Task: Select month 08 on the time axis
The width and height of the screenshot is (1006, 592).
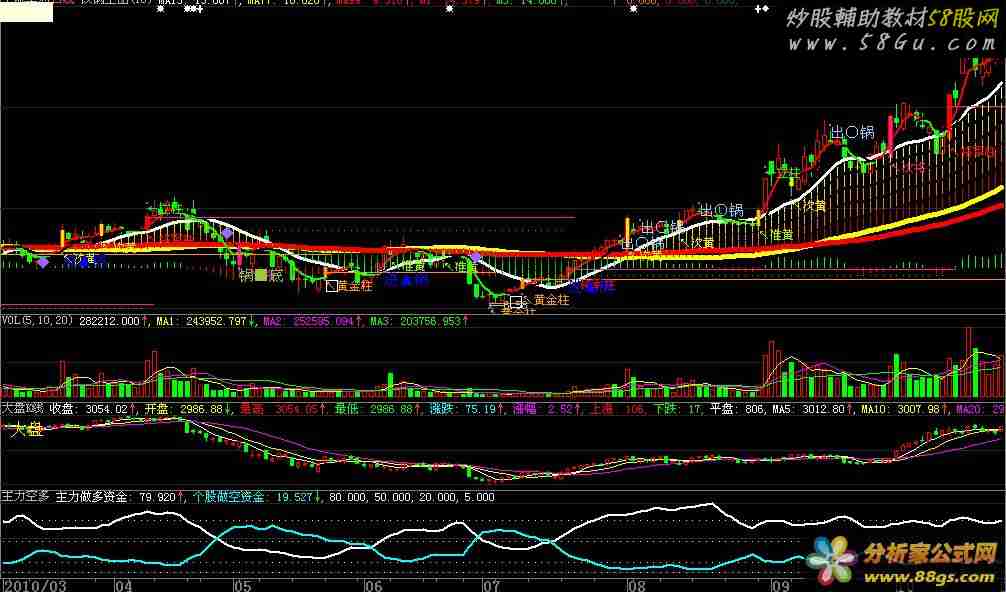Action: point(636,583)
